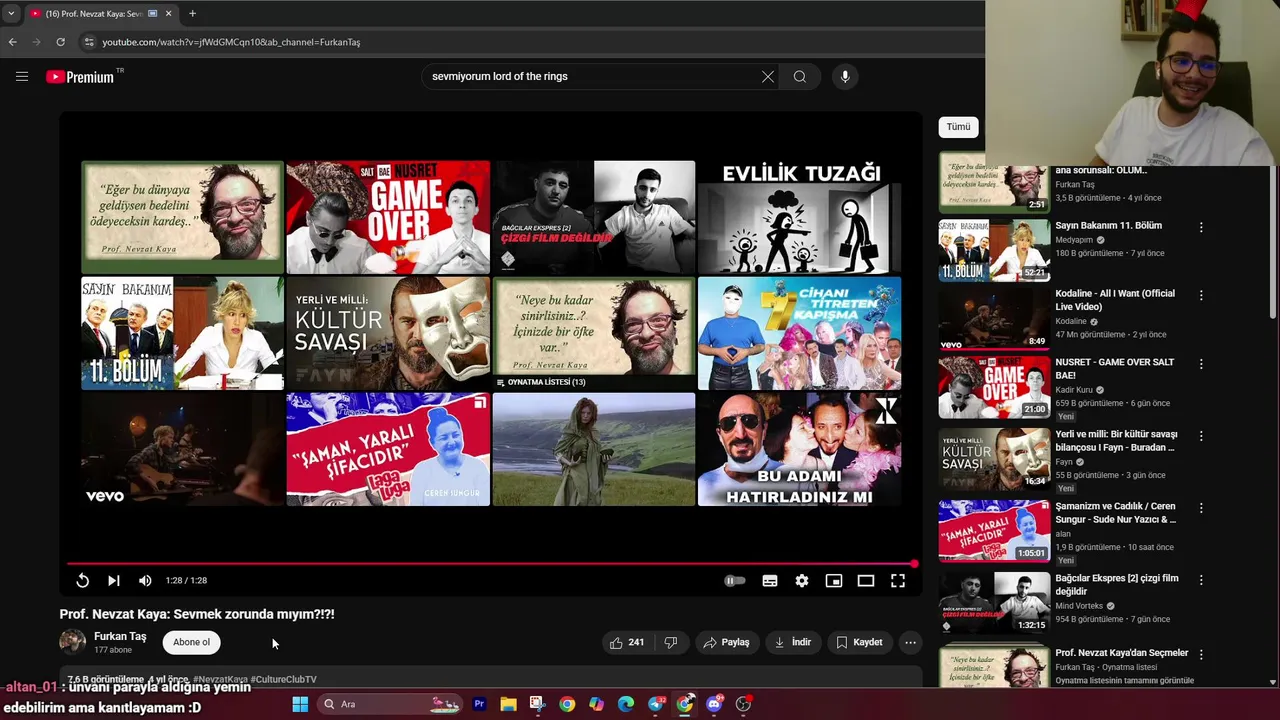Open options for Yerli ve milli video
The width and height of the screenshot is (1280, 720).
pyautogui.click(x=1201, y=436)
